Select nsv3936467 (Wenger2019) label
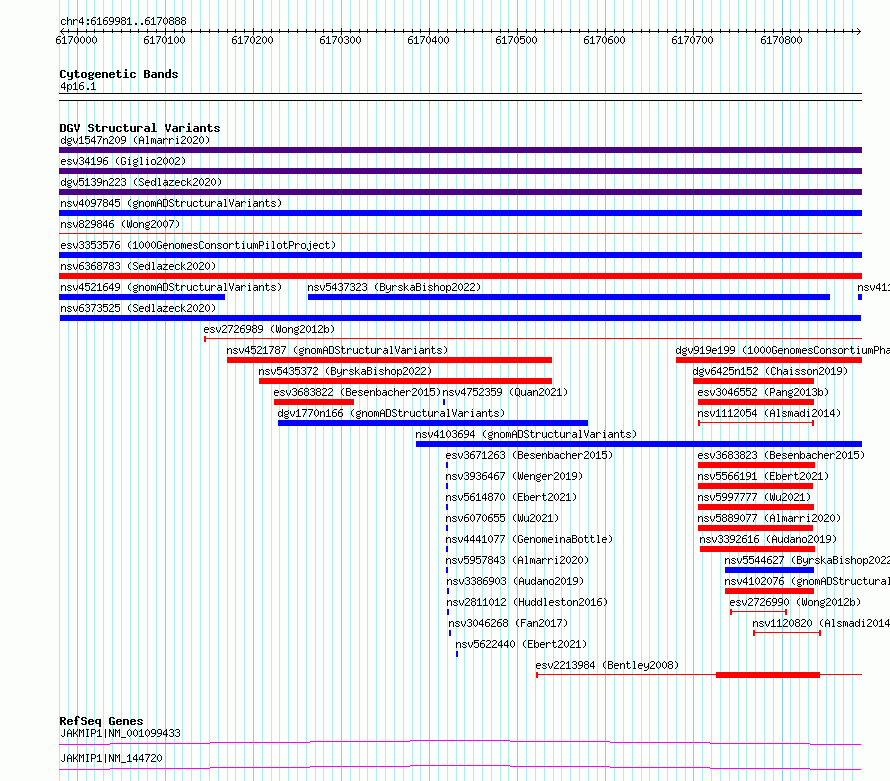 pyautogui.click(x=514, y=476)
